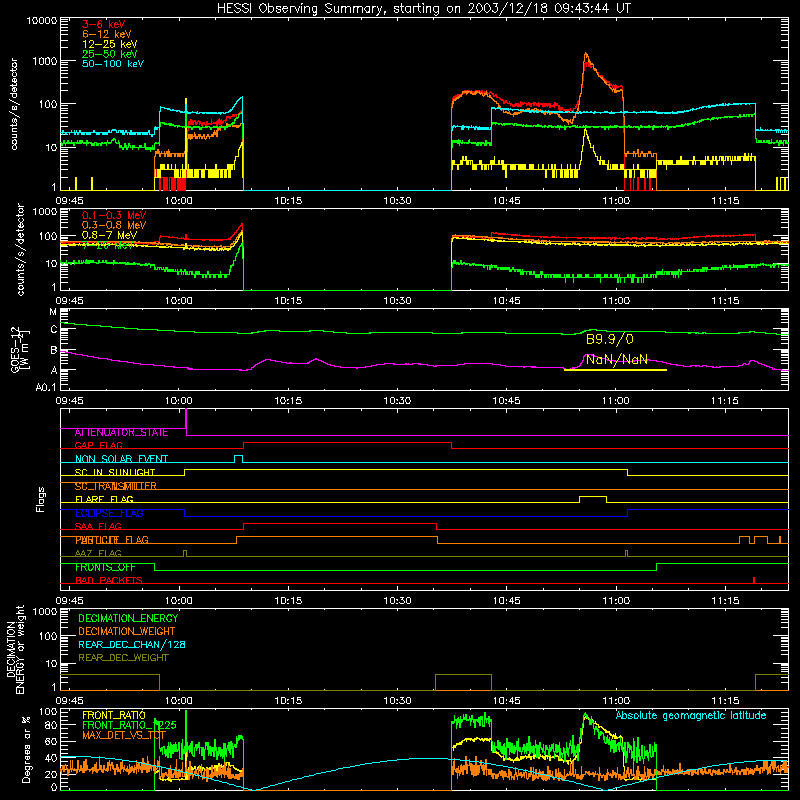Click the Absolute geomagnetic latitude label
Screen dimensions: 800x800
691,716
